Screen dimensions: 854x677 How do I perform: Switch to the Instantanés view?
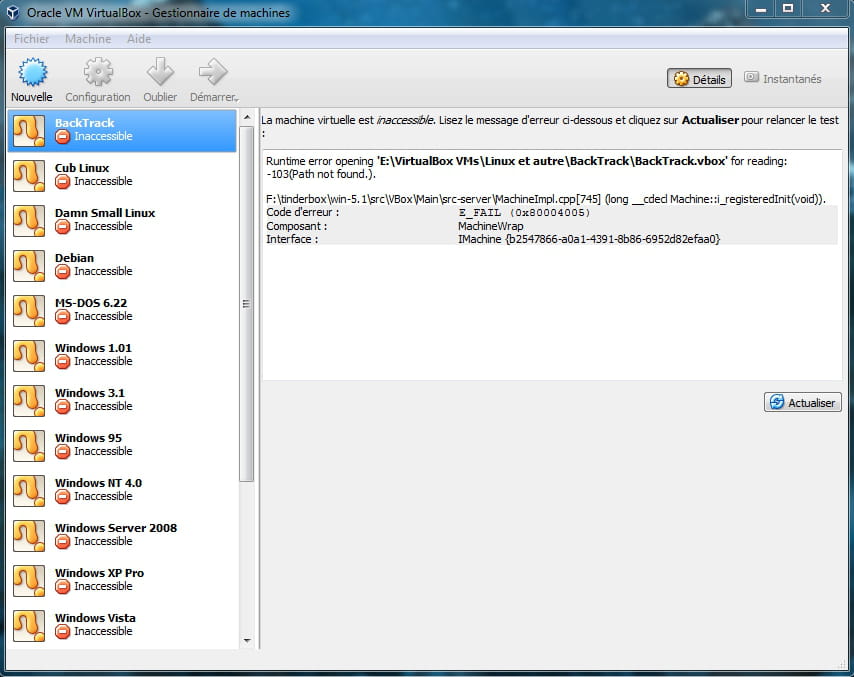[x=783, y=79]
